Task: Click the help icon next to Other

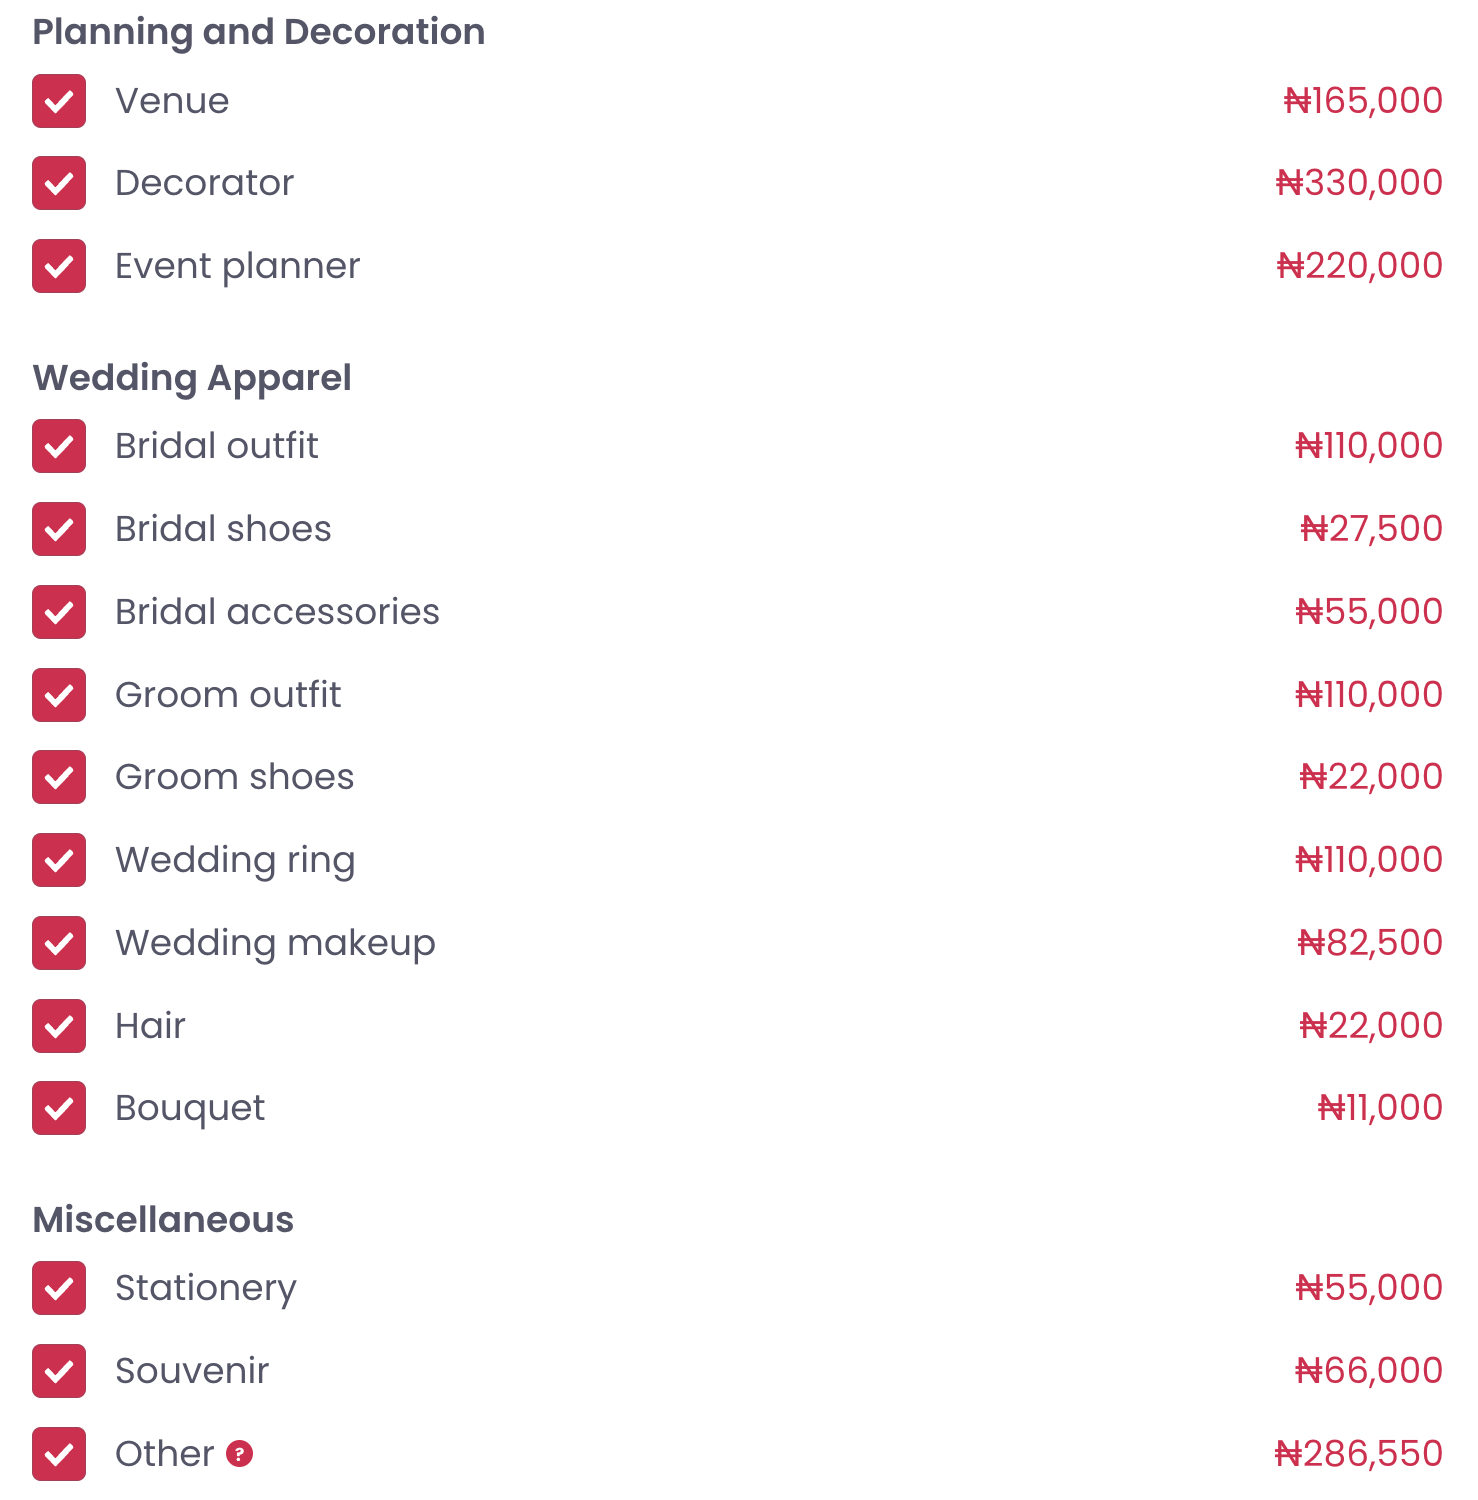Action: (239, 1453)
